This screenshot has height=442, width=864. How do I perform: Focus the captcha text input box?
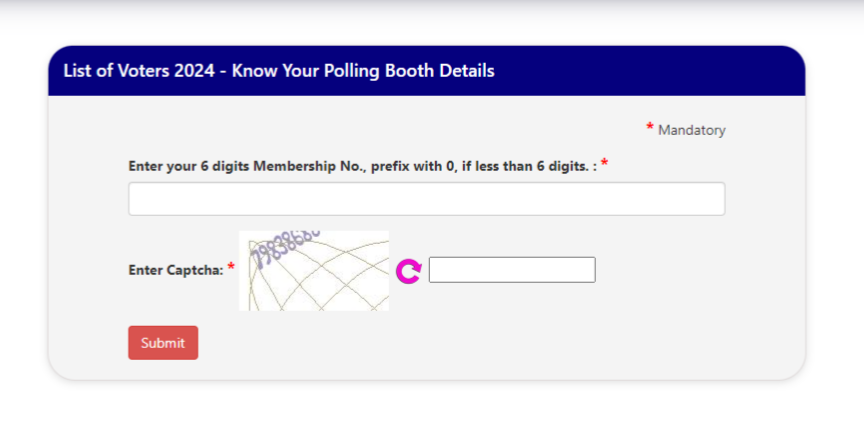pyautogui.click(x=512, y=270)
